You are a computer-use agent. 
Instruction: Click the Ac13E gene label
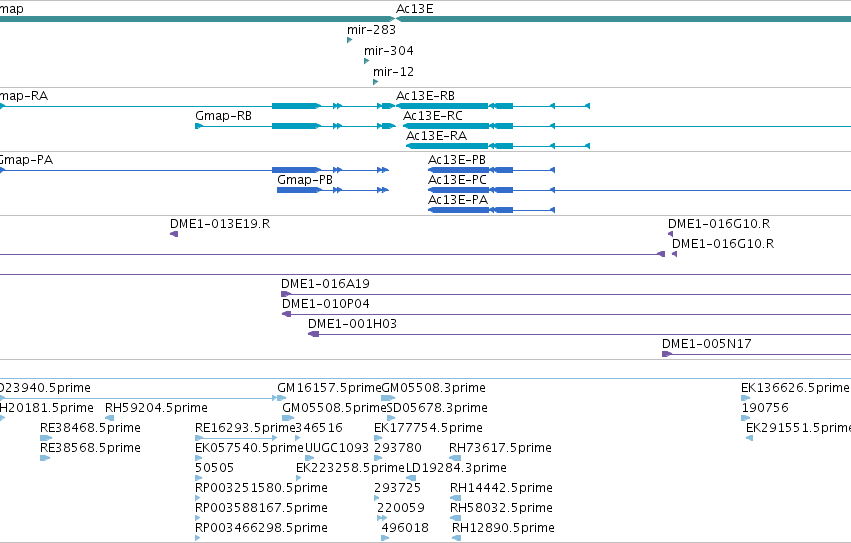tap(415, 9)
